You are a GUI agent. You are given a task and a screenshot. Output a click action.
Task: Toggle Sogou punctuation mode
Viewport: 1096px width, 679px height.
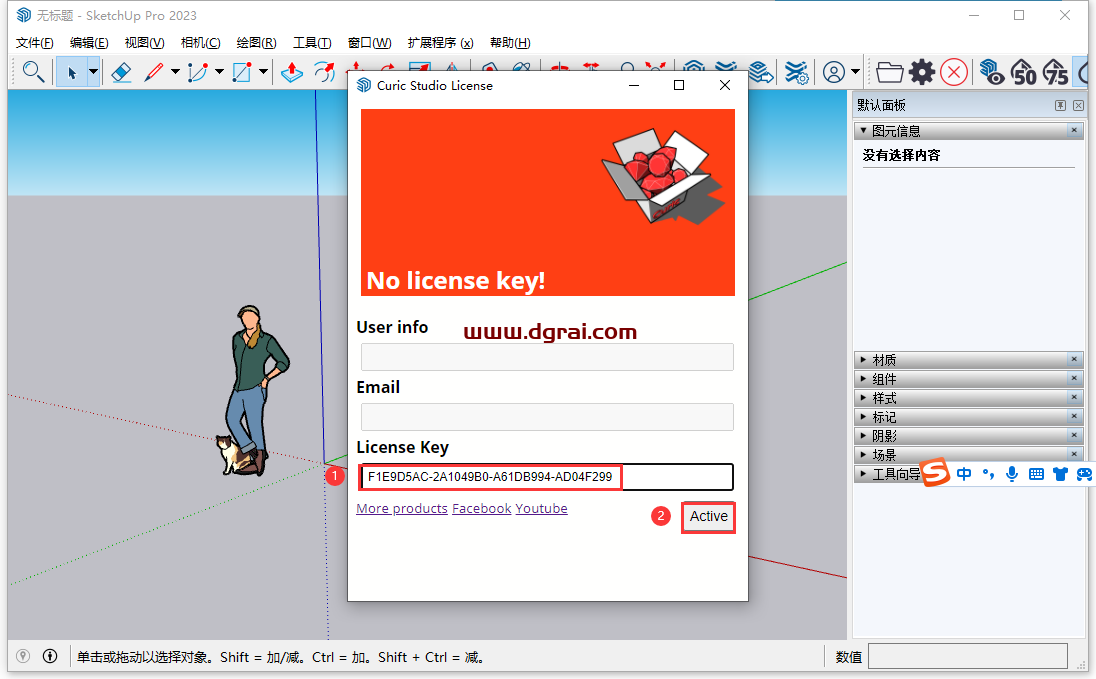coord(988,474)
